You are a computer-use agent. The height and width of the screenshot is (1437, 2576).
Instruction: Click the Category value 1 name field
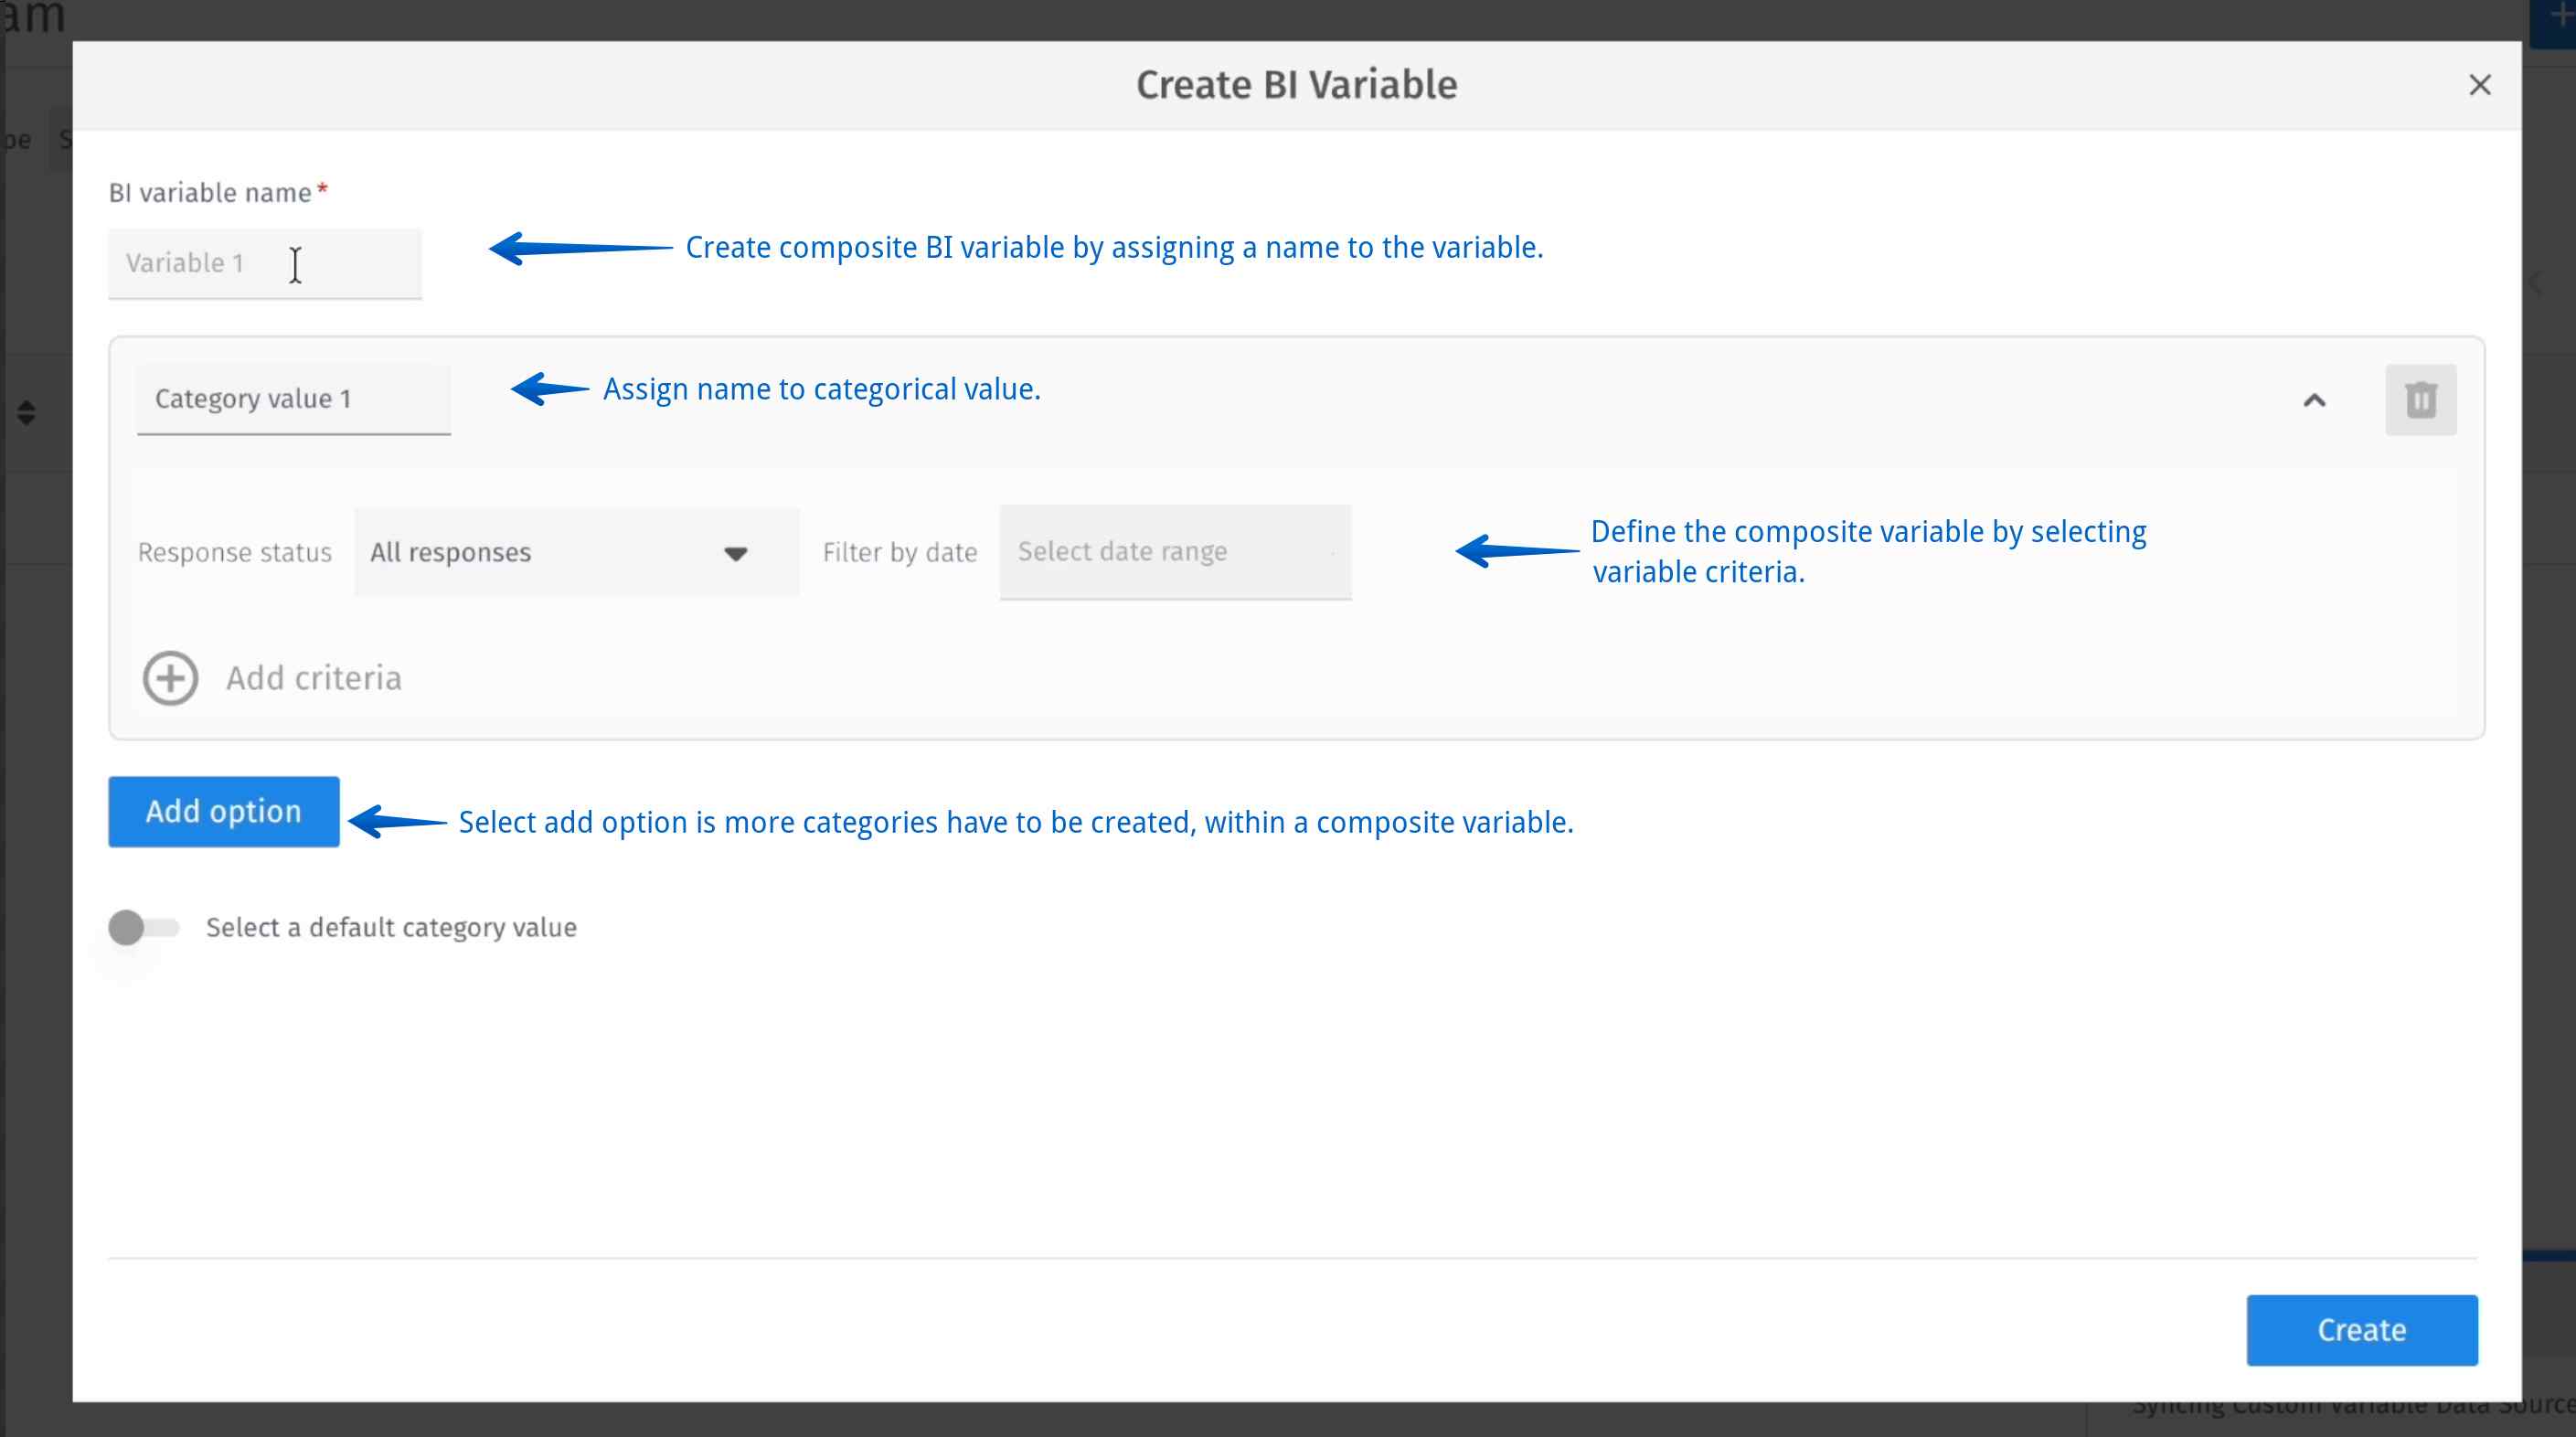click(x=293, y=397)
